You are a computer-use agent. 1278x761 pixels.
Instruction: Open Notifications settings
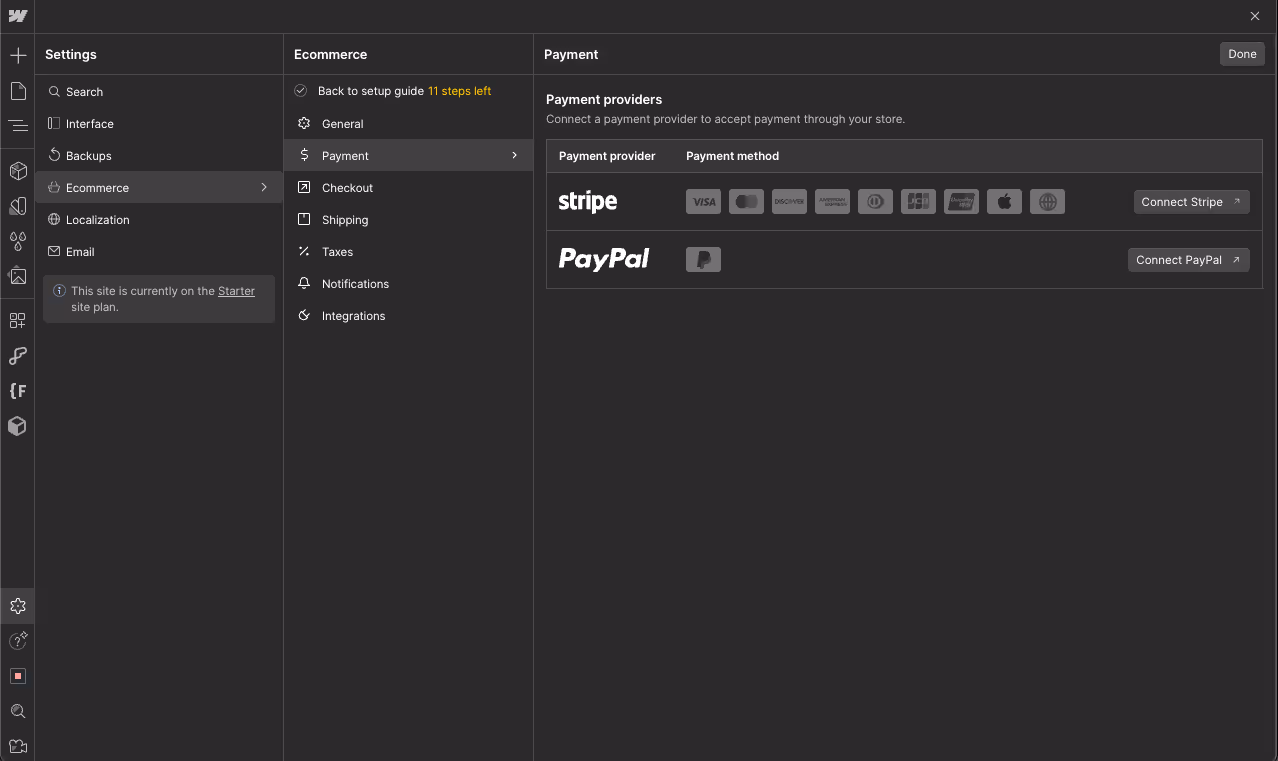pos(408,284)
